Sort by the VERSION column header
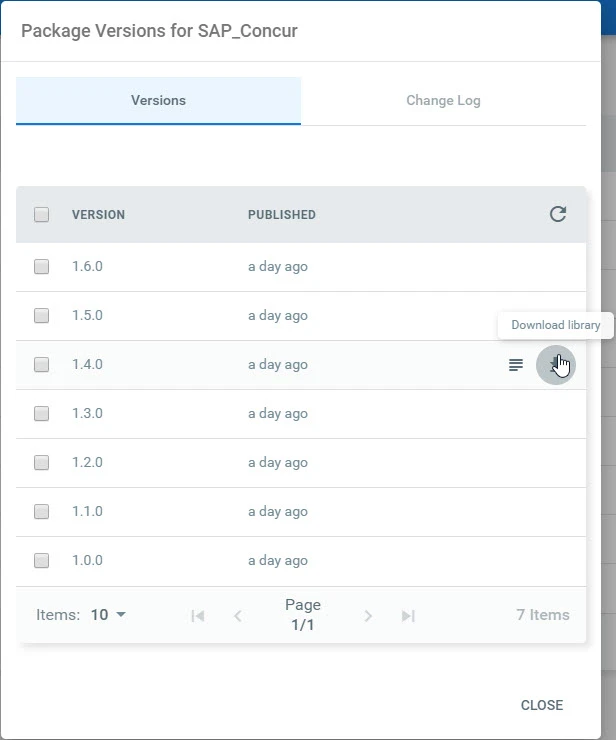 (x=98, y=214)
